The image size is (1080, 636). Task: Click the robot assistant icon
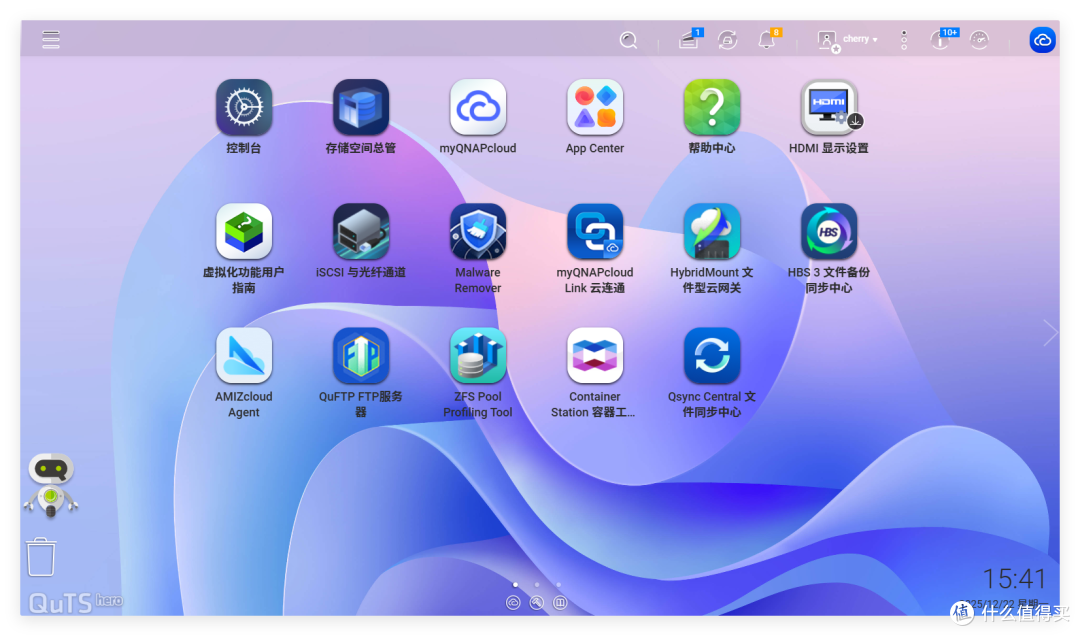point(51,485)
